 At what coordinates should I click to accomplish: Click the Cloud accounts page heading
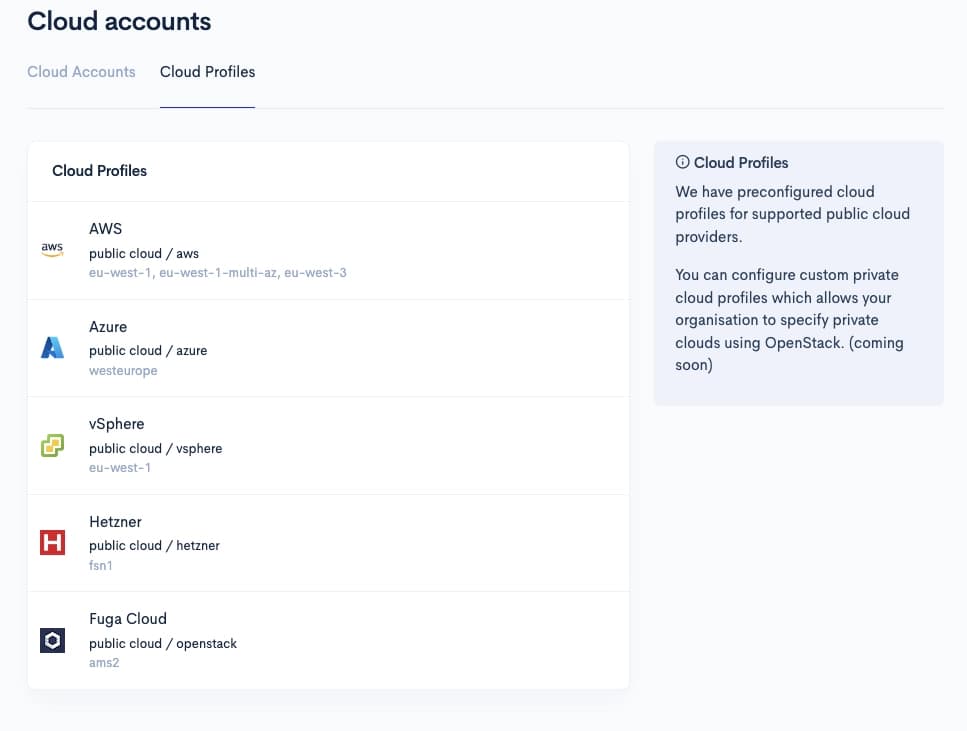tap(119, 21)
